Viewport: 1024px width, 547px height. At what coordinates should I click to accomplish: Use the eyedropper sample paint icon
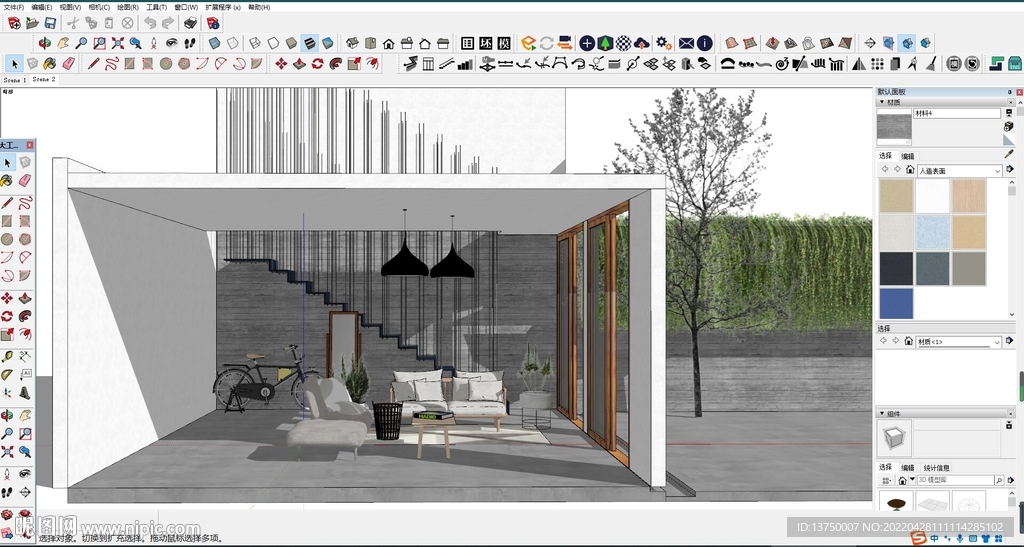pyautogui.click(x=1008, y=153)
